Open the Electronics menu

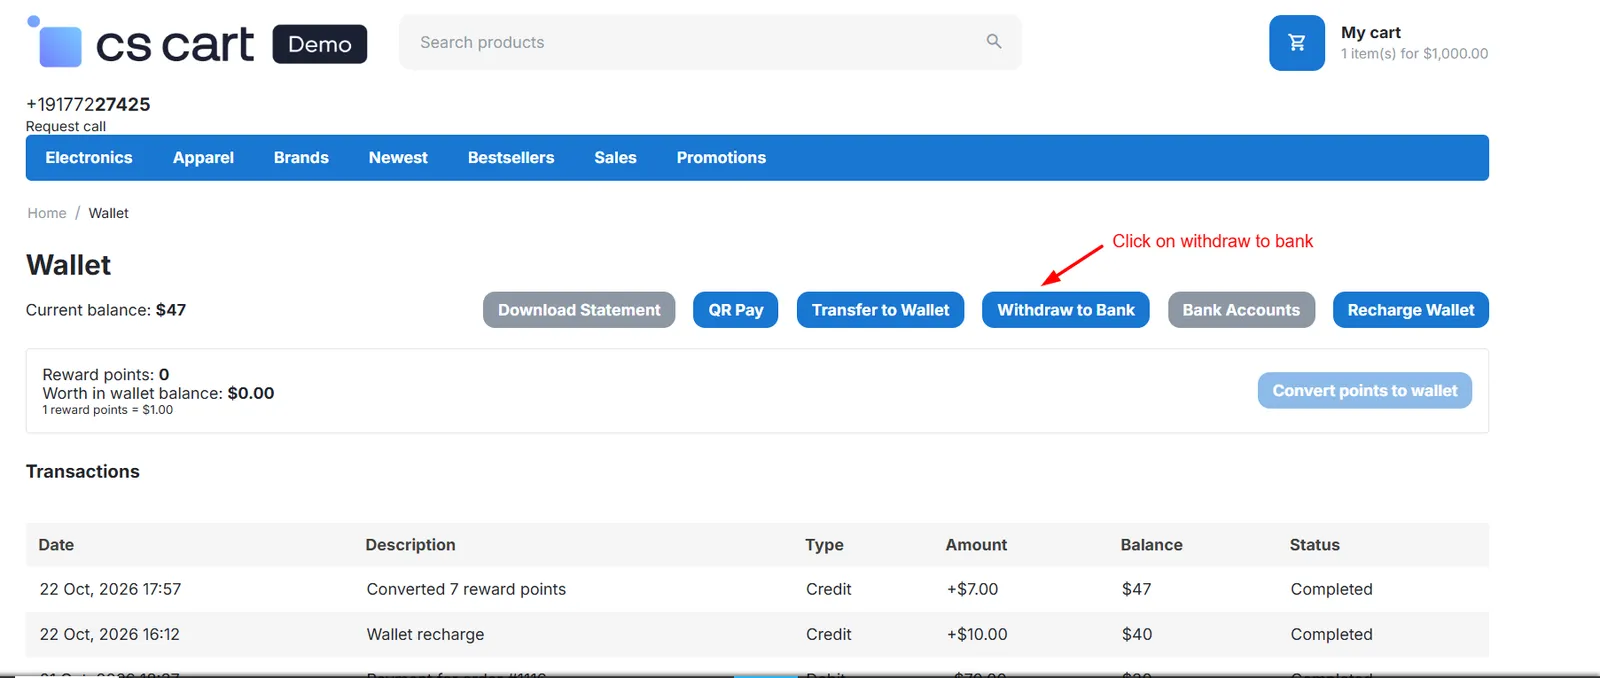pyautogui.click(x=89, y=158)
